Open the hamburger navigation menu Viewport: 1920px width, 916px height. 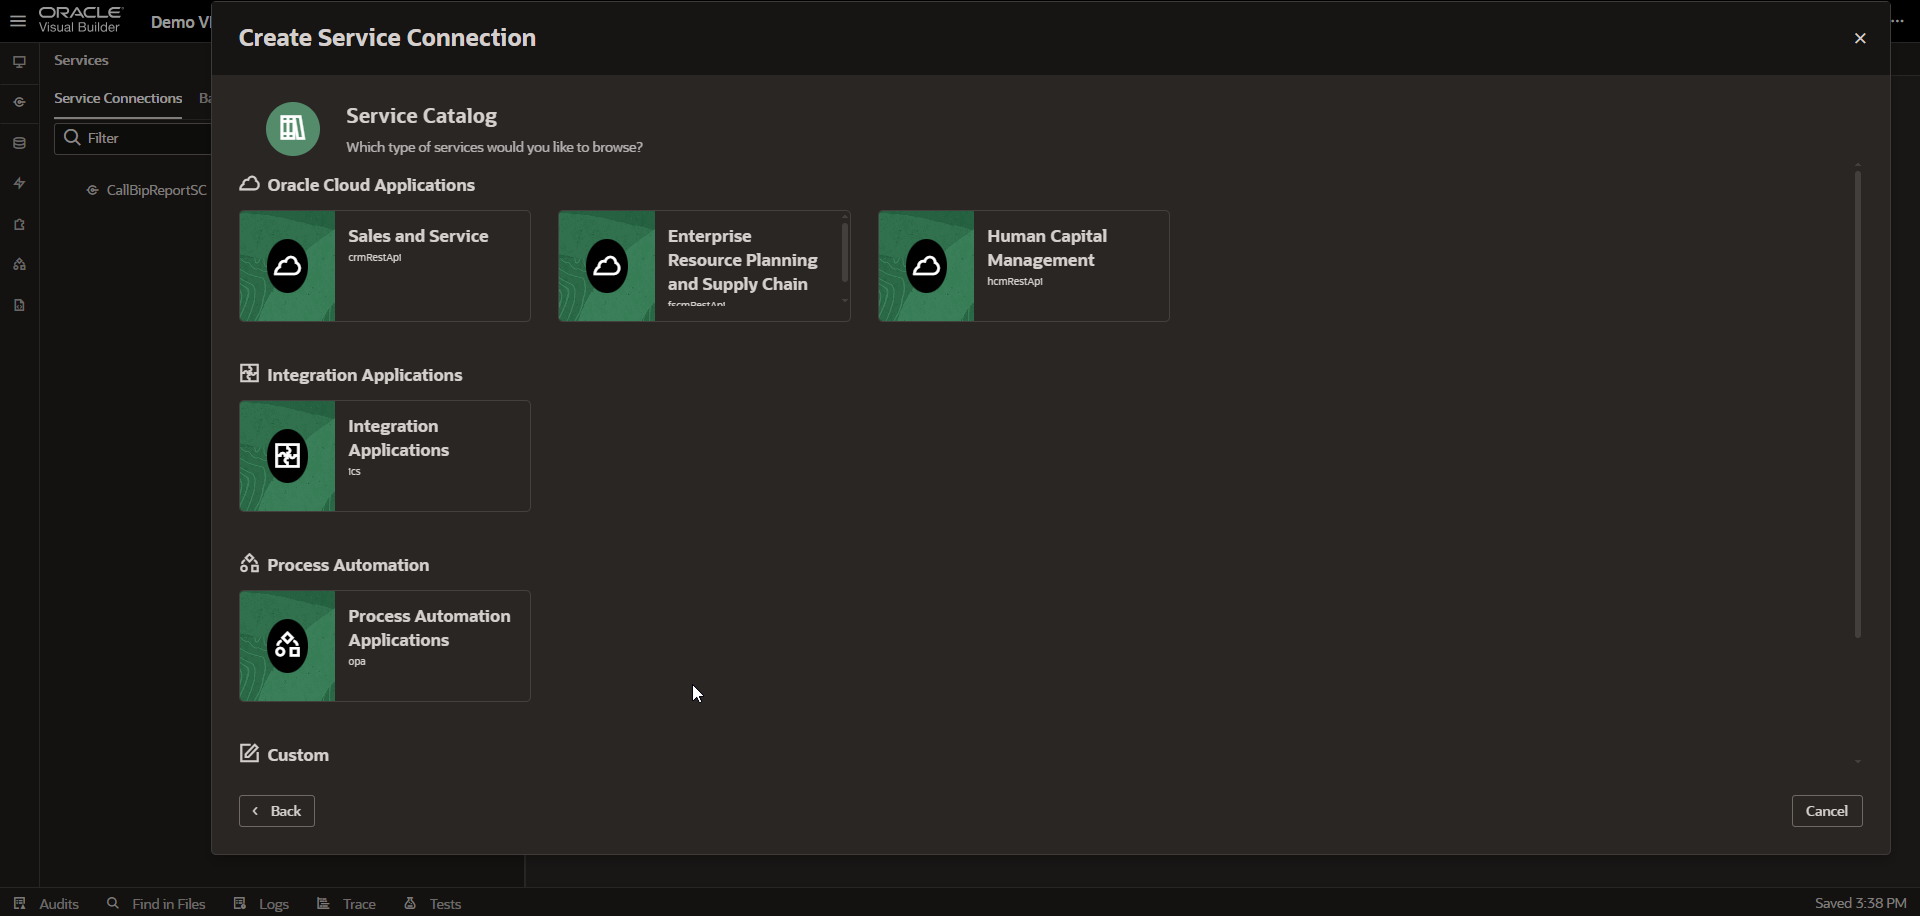[18, 20]
